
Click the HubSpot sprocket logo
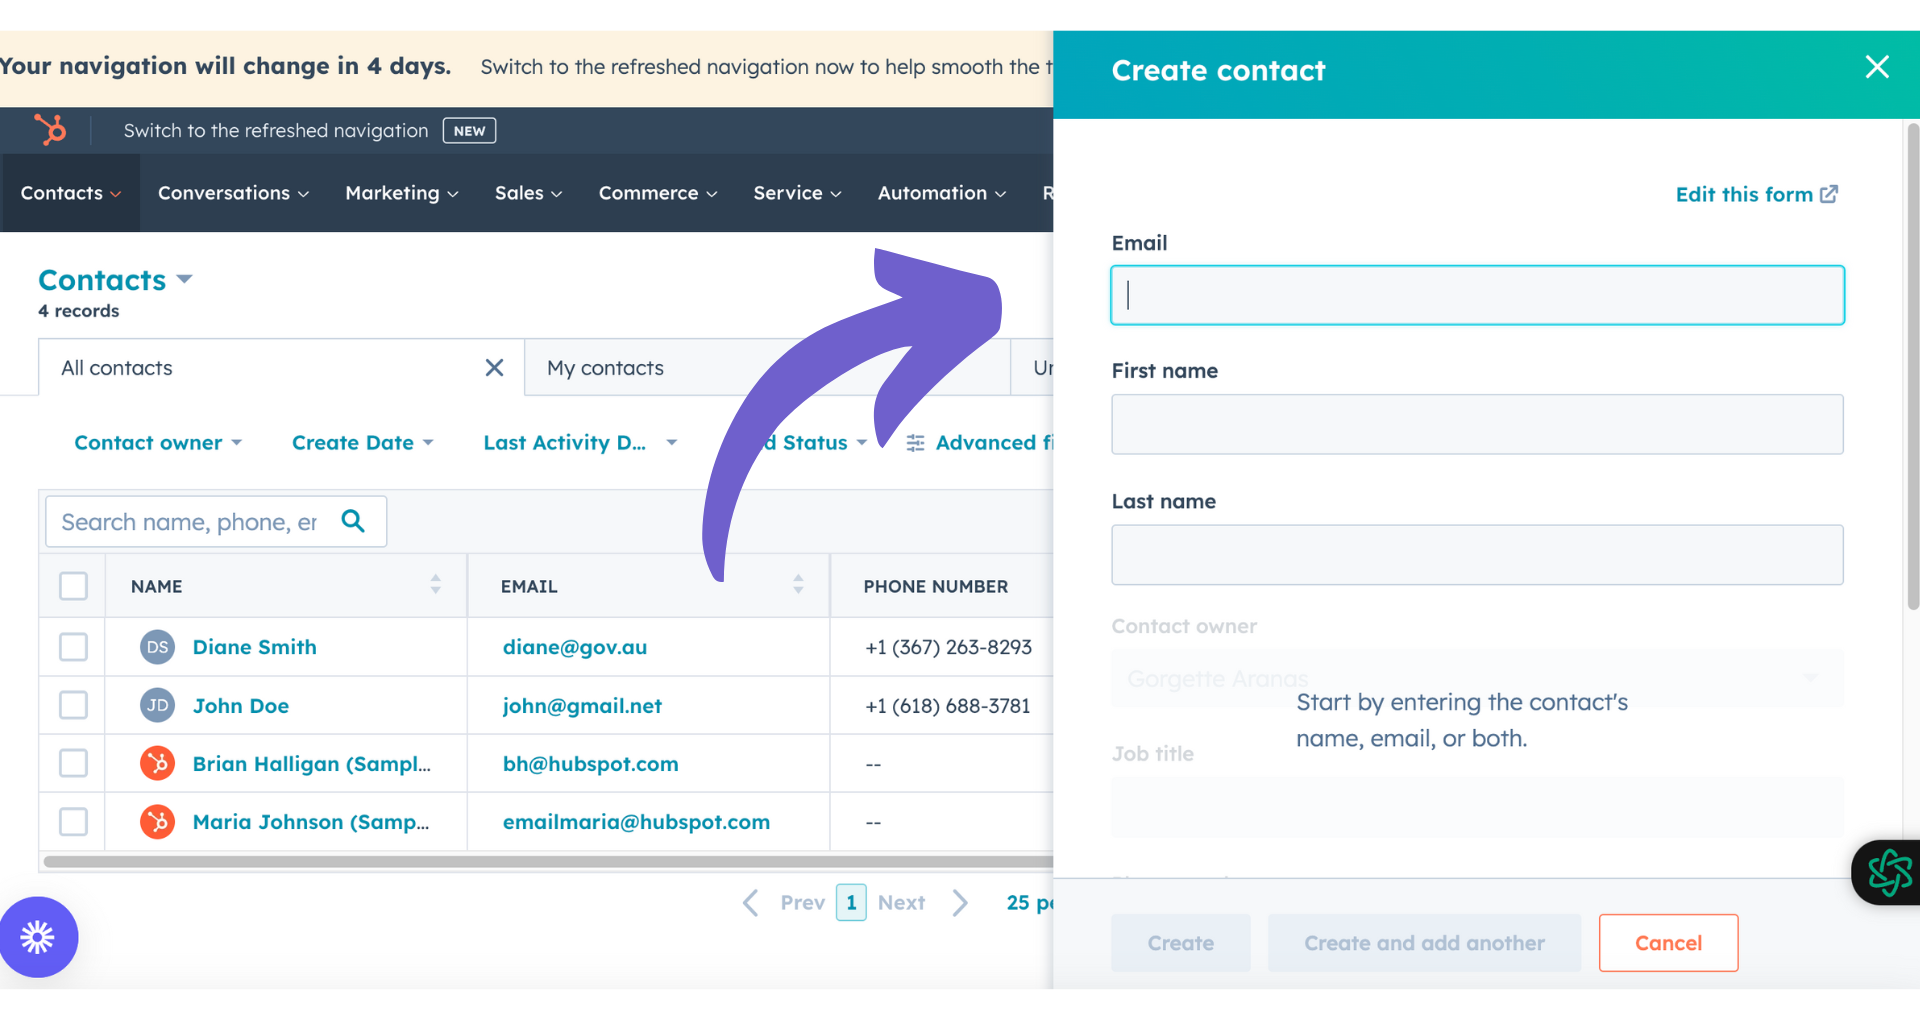(51, 130)
